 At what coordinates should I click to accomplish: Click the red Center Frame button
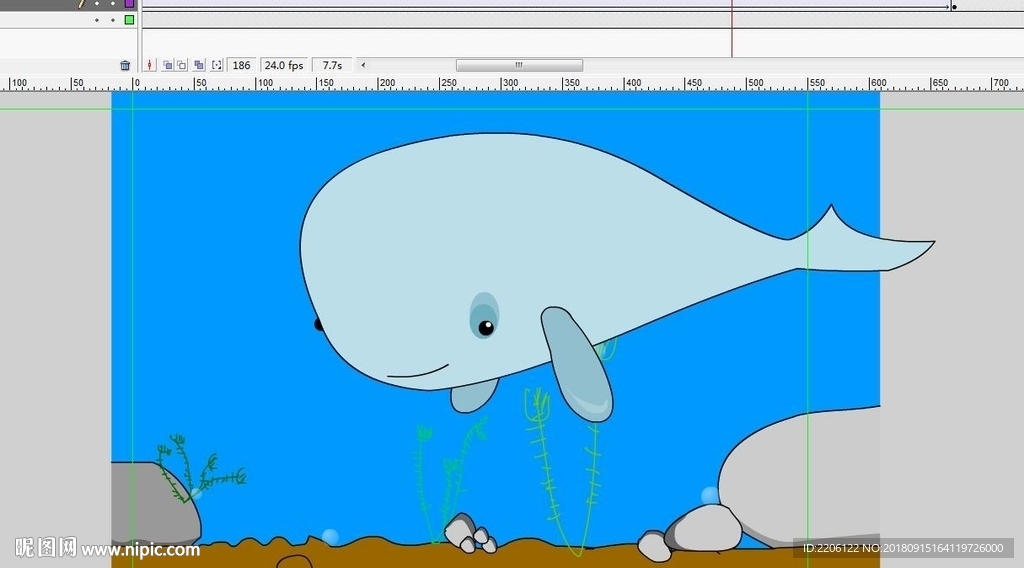pos(150,65)
